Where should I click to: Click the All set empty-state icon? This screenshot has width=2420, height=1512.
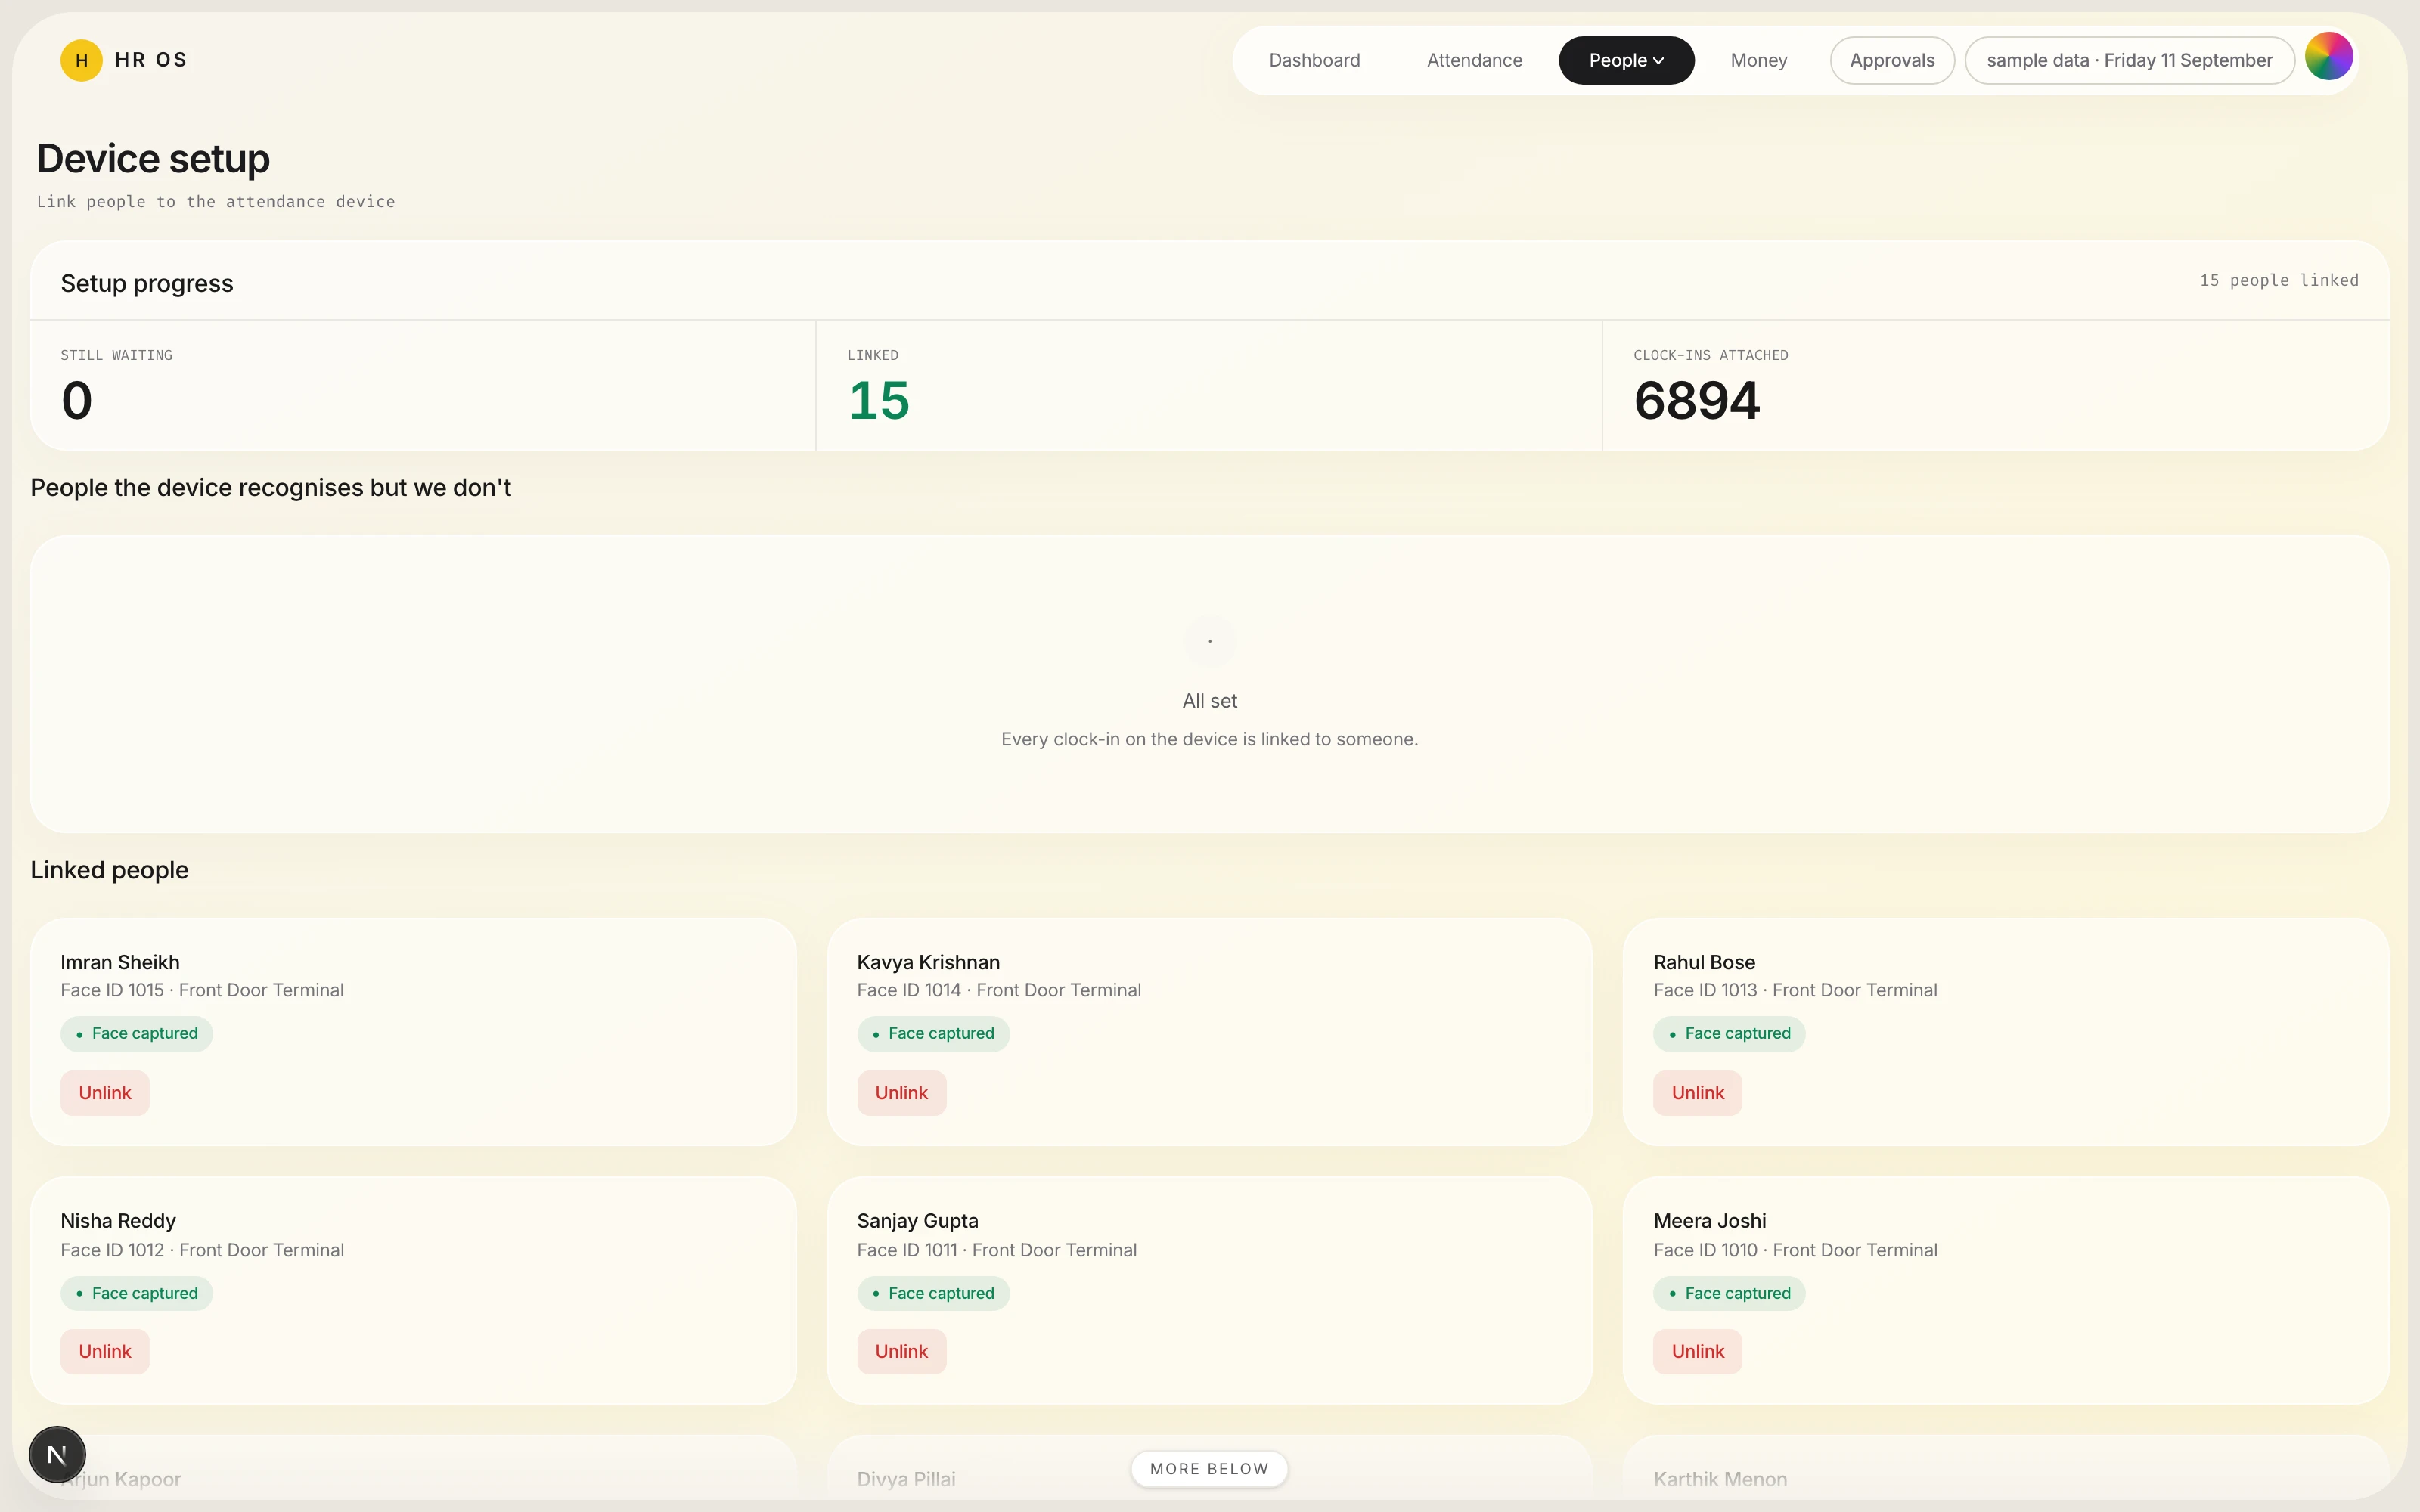point(1209,641)
